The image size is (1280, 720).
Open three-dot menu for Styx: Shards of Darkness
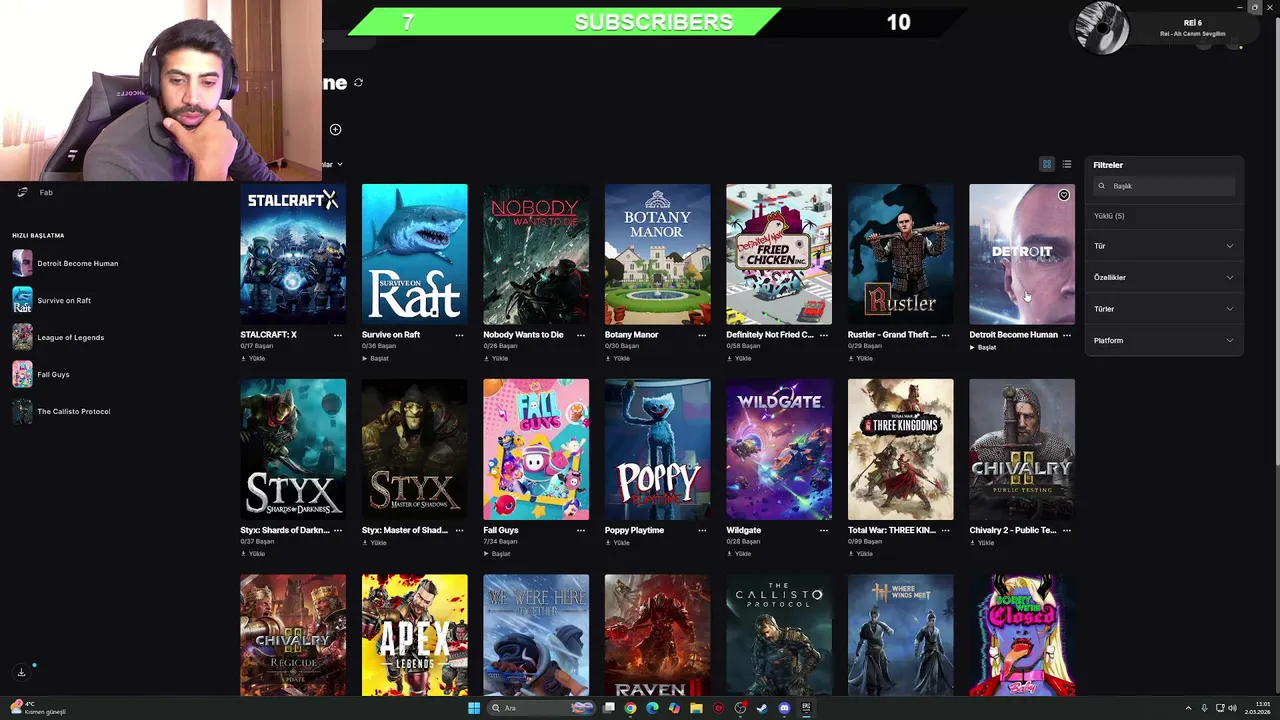point(338,530)
